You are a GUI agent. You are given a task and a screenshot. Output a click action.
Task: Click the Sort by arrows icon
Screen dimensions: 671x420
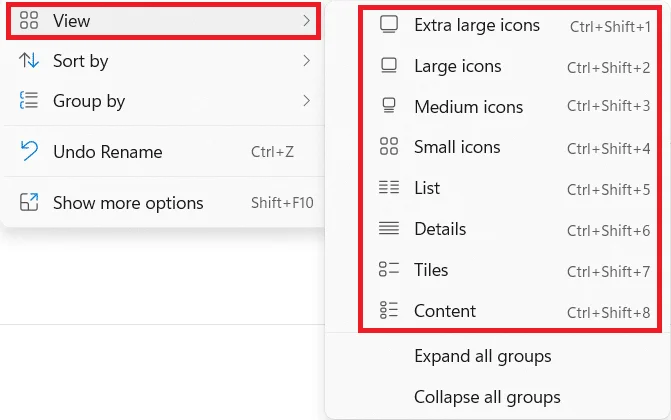click(29, 61)
